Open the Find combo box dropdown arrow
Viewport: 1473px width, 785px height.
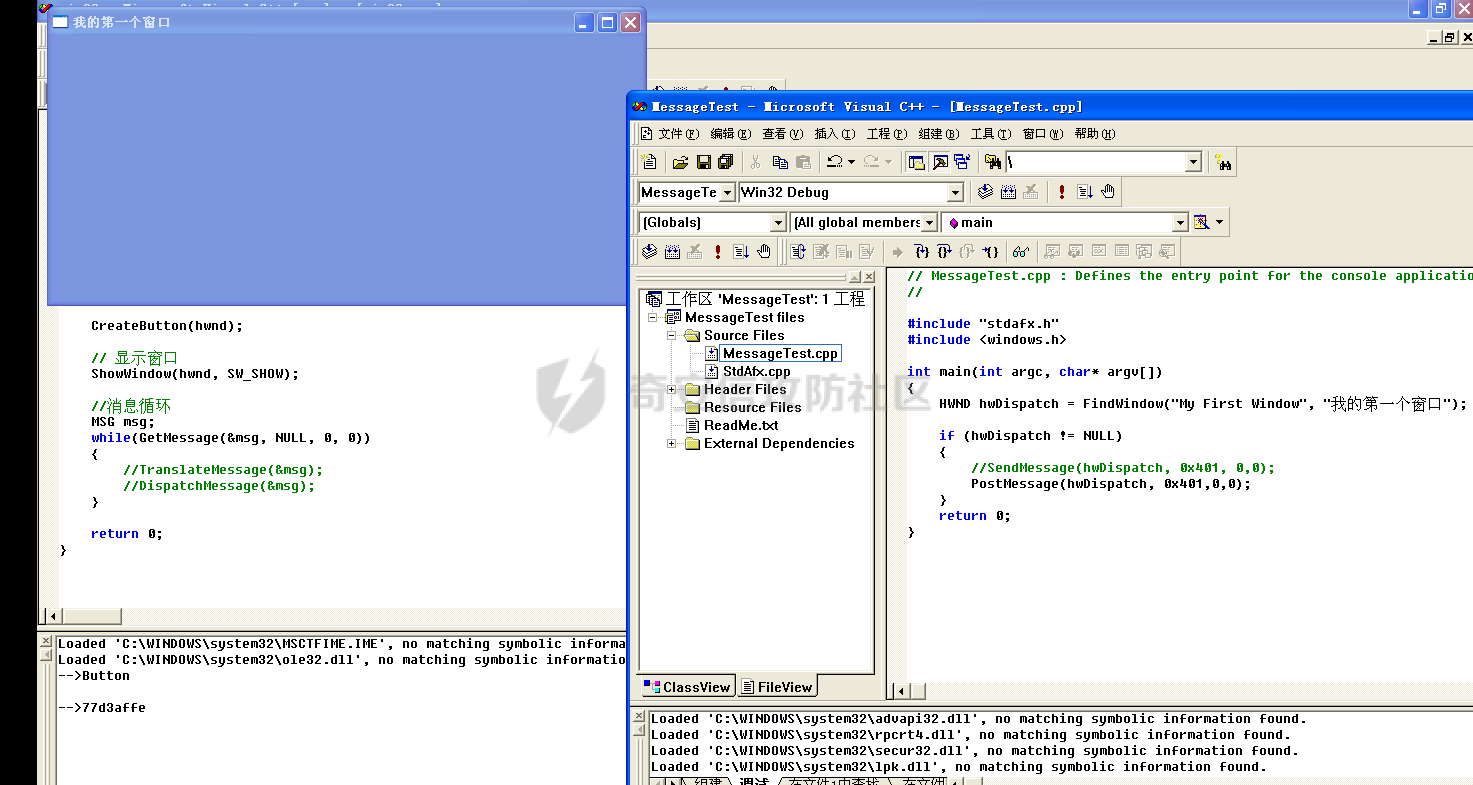click(x=1193, y=162)
